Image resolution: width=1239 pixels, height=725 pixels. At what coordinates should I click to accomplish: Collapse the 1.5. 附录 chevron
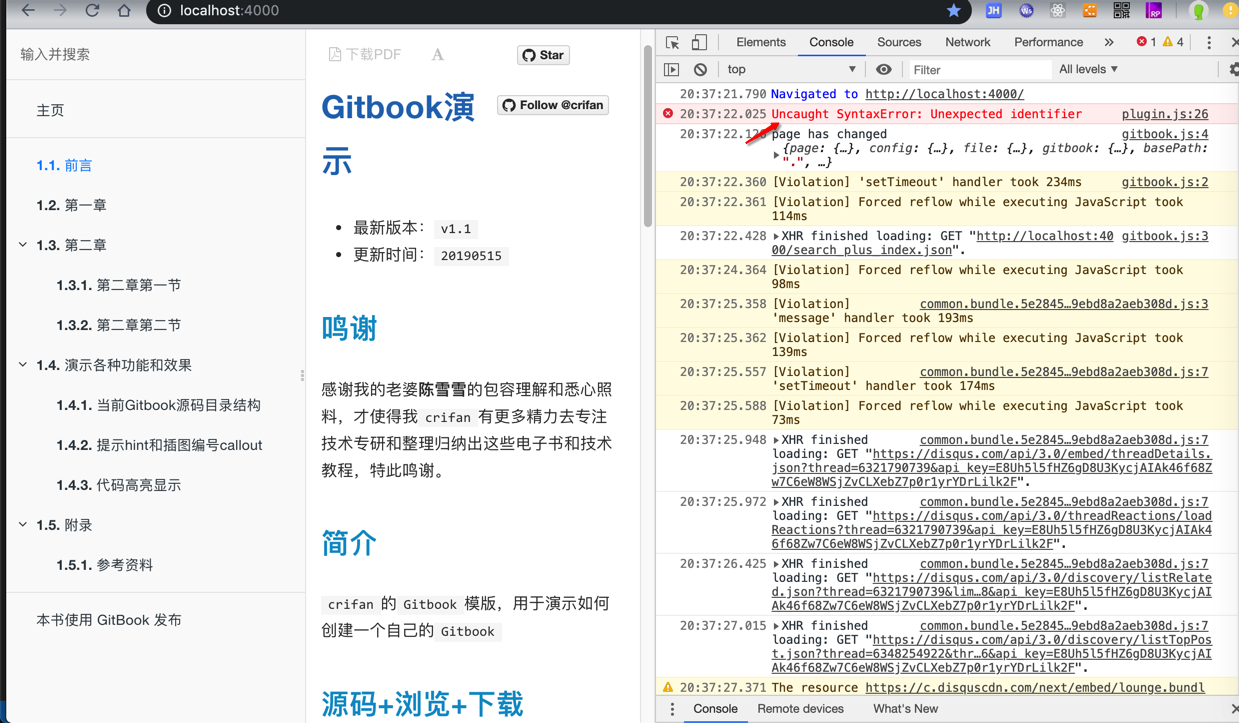pos(23,525)
